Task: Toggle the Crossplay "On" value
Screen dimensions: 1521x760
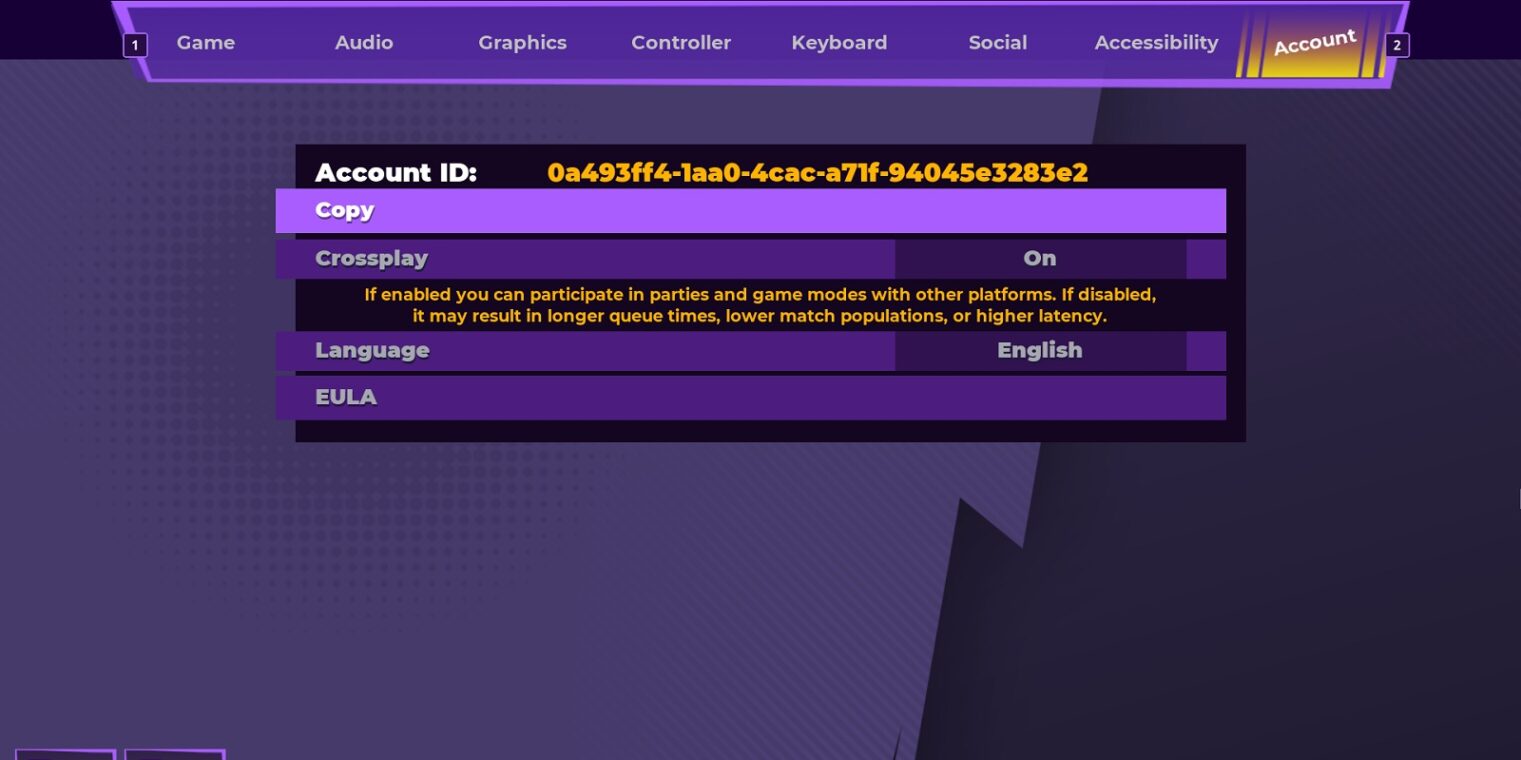Action: [1040, 259]
